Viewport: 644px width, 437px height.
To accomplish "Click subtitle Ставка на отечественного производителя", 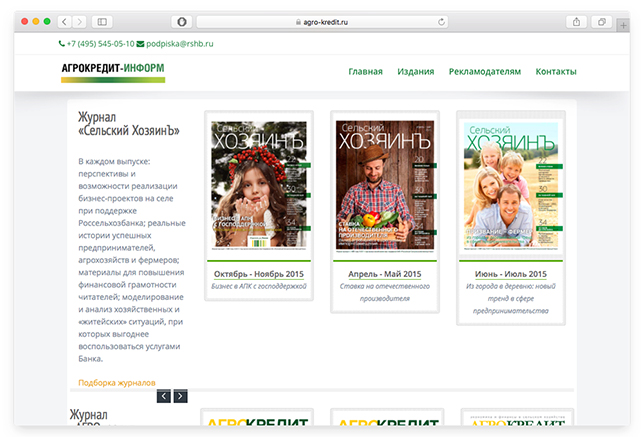I will [385, 292].
